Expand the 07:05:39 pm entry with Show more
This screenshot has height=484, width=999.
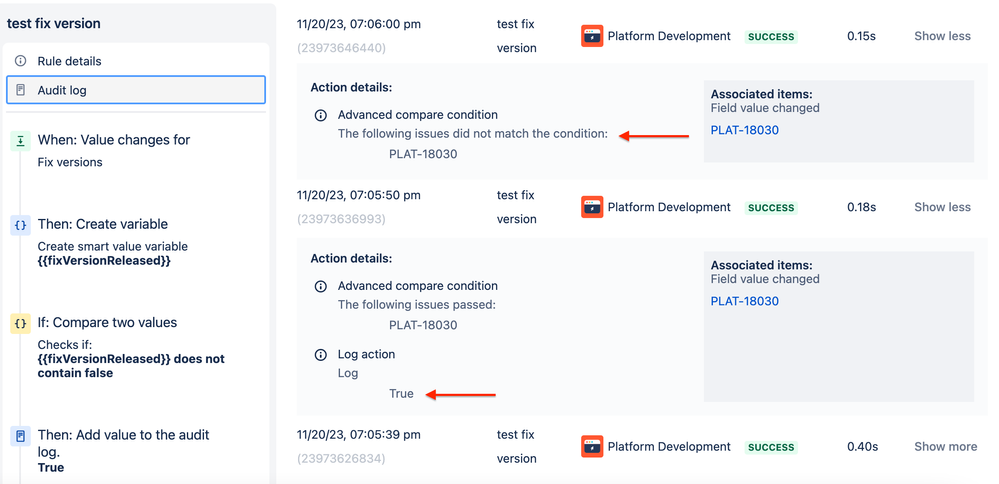(x=945, y=446)
